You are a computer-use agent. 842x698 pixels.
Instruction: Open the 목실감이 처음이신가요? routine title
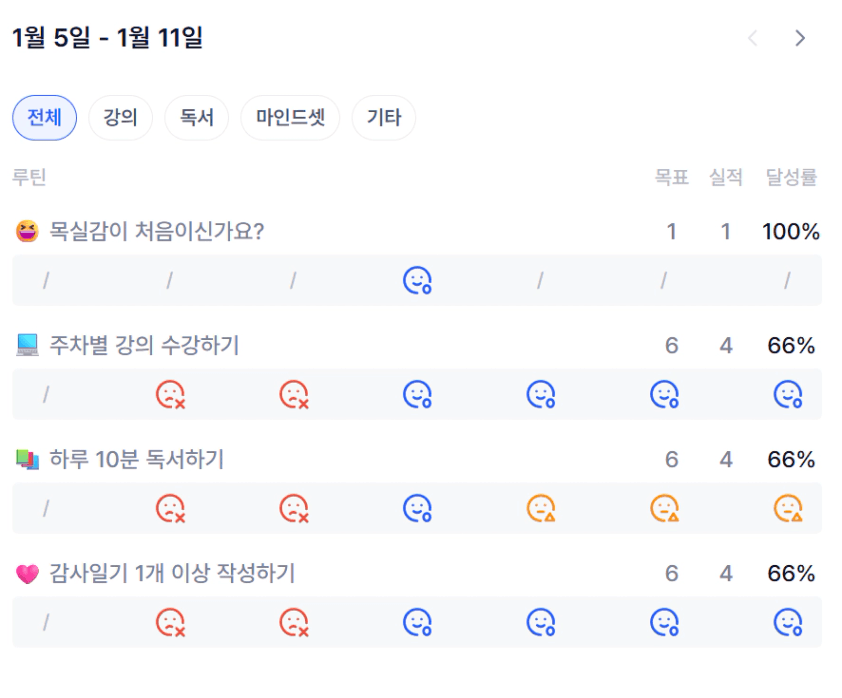click(157, 232)
